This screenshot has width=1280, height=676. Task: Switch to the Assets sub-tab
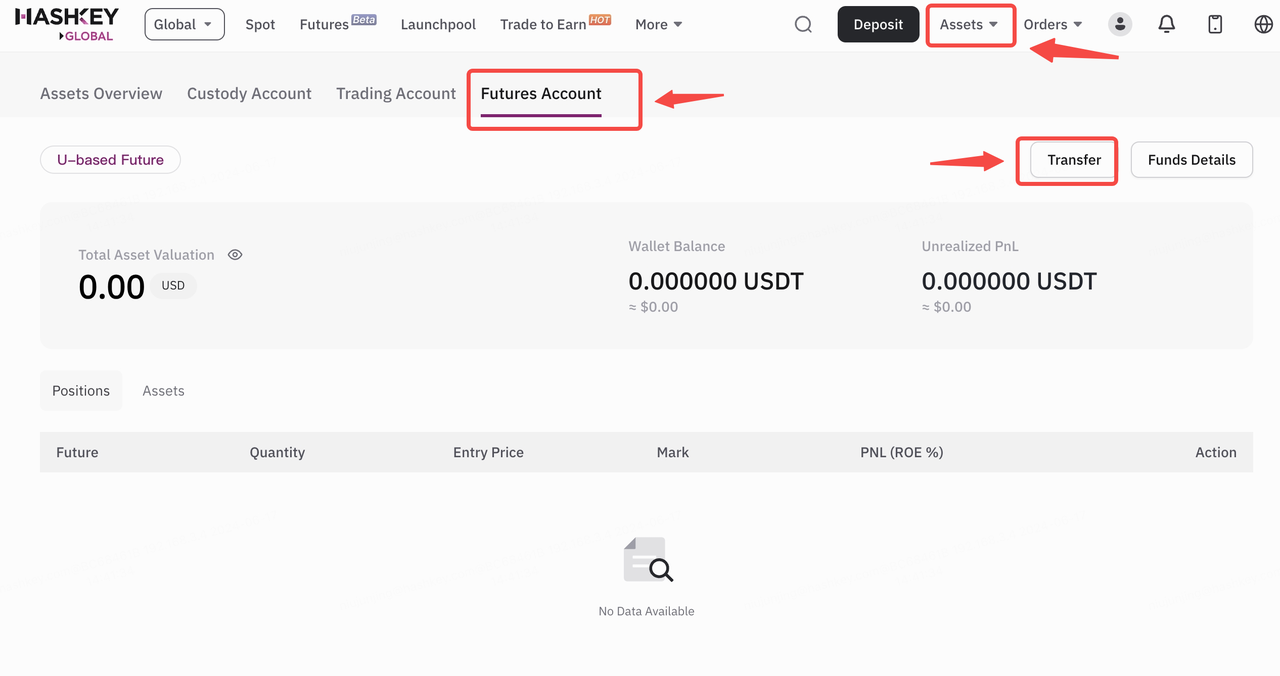pos(163,391)
